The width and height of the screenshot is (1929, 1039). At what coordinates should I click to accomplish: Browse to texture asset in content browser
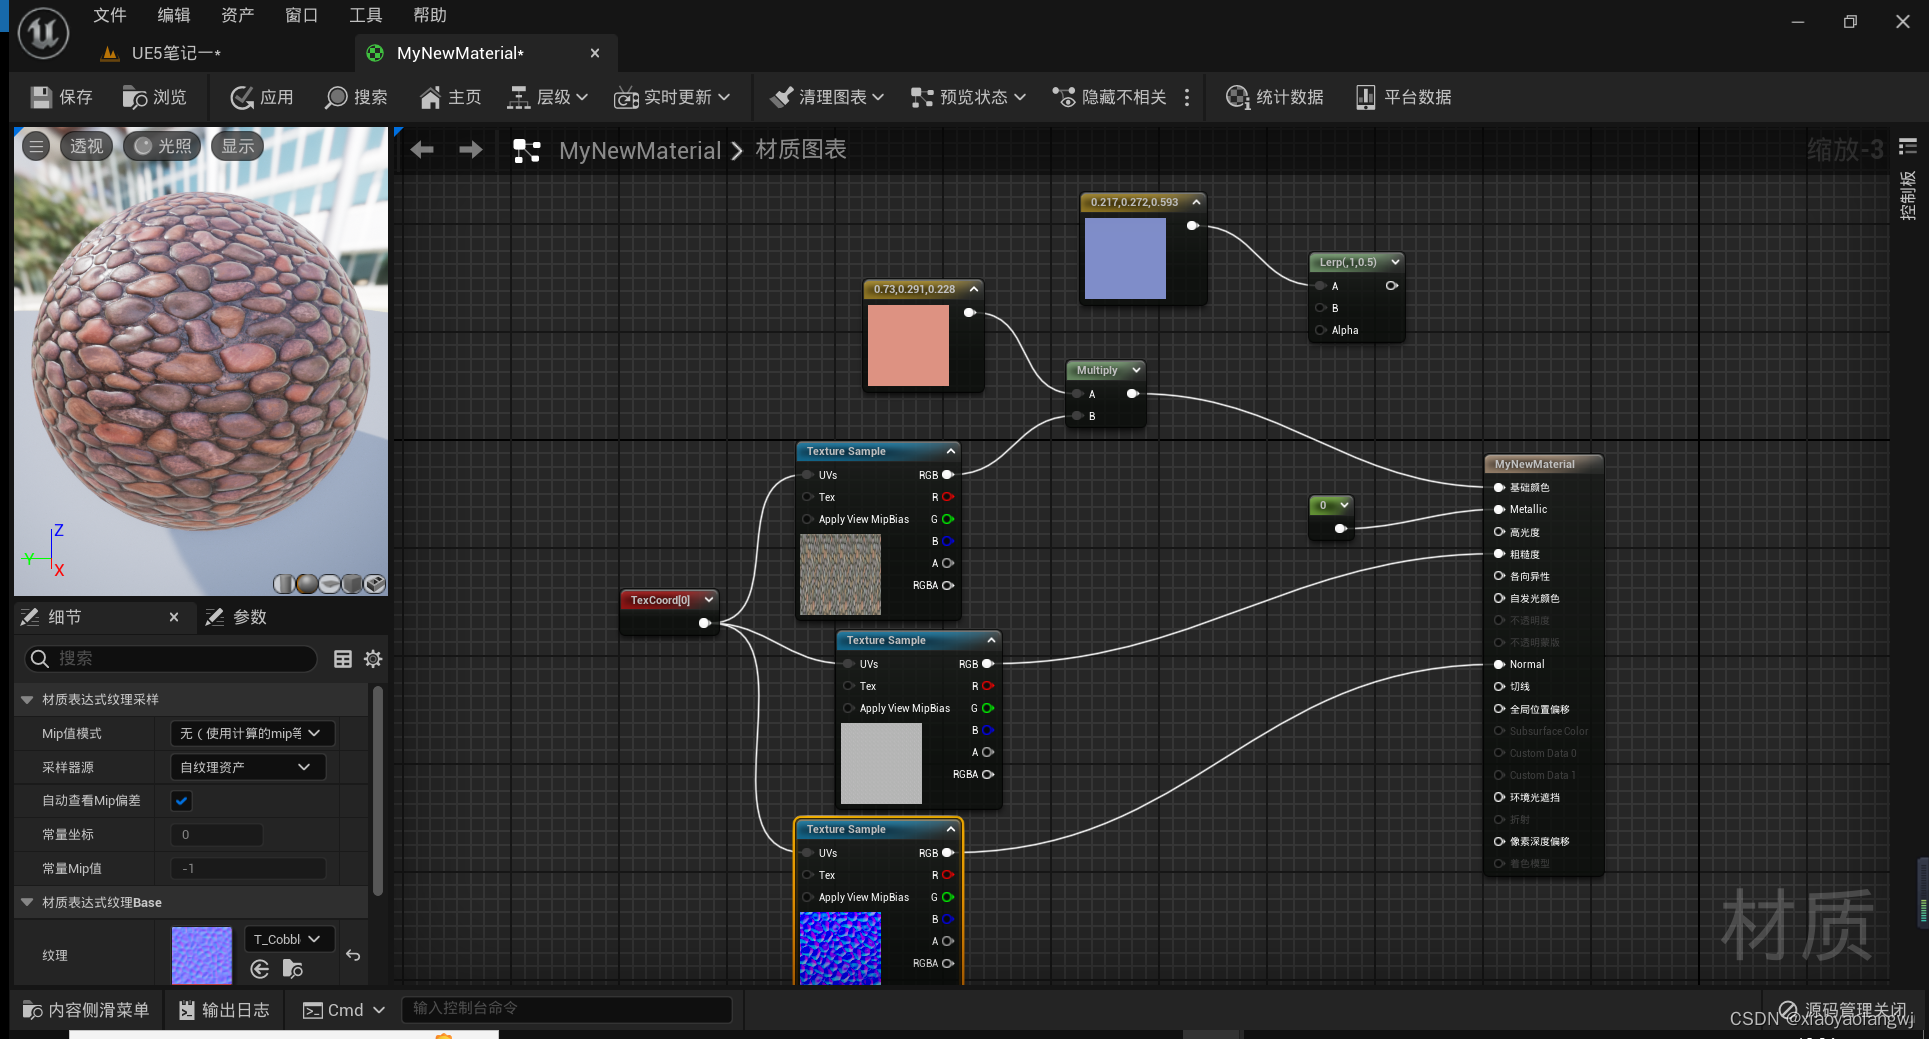pyautogui.click(x=293, y=968)
